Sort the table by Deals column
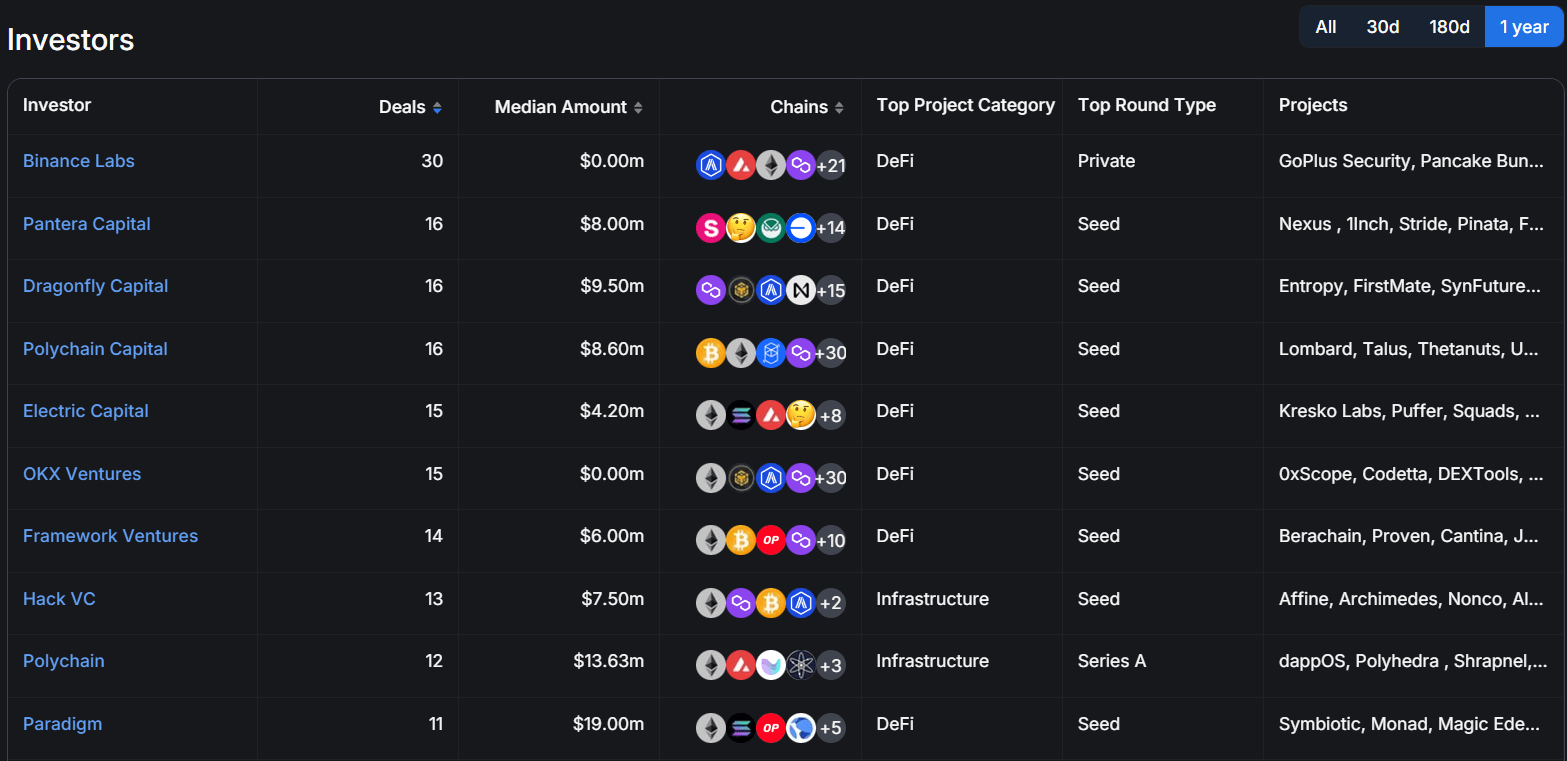 (437, 108)
